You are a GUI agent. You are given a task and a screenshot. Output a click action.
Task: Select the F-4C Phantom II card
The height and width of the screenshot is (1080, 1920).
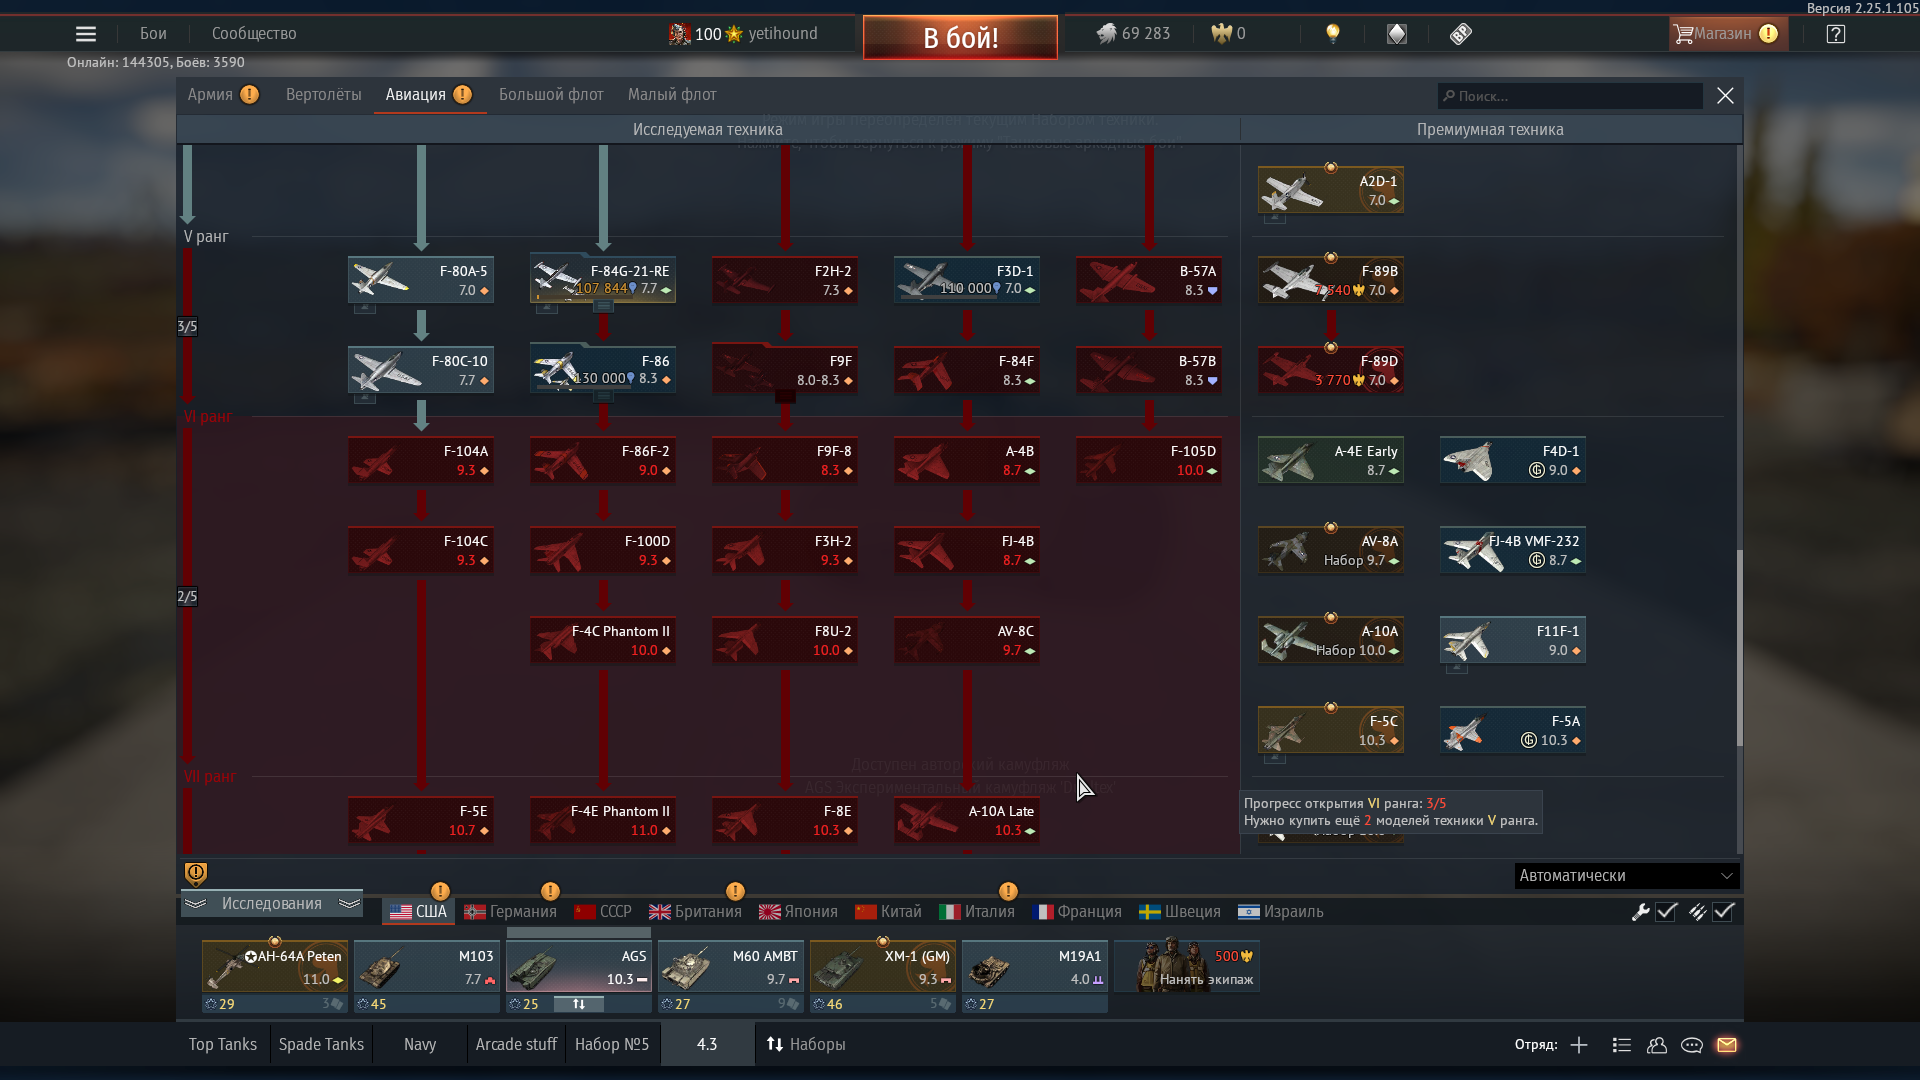603,640
